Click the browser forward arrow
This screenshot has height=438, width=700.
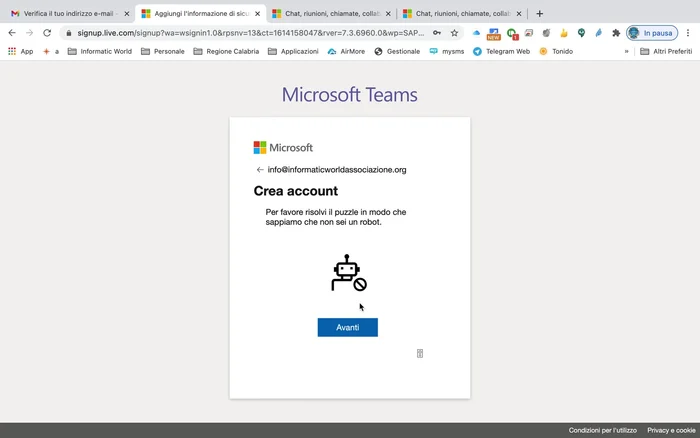pyautogui.click(x=29, y=33)
